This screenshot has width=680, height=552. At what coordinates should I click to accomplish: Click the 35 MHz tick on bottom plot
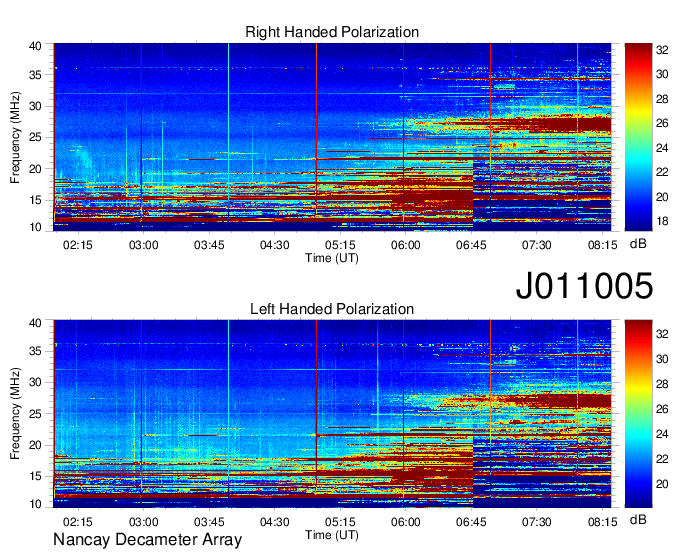pos(35,351)
